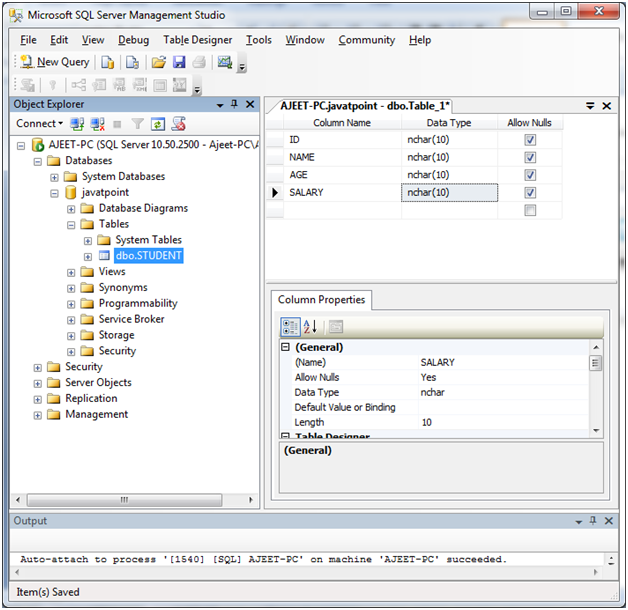Select the dbo.Table_1 document tab
628x610 pixels.
tap(364, 106)
